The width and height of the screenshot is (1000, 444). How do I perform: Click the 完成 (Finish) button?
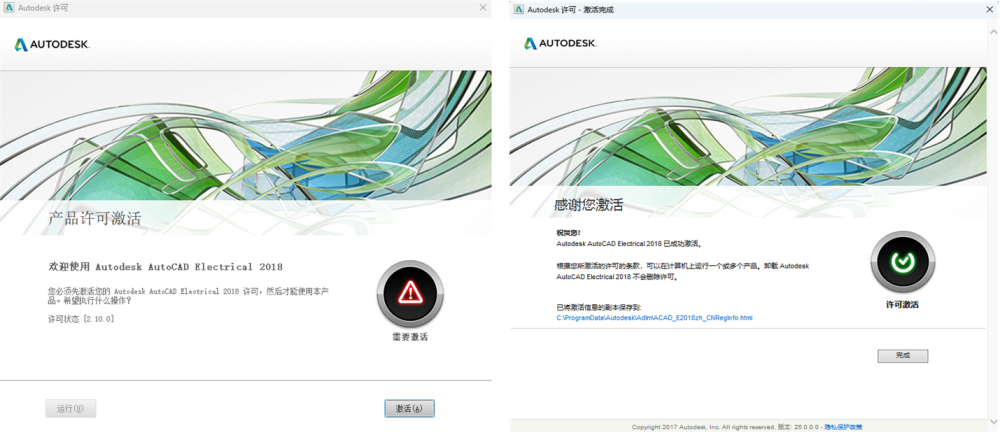coord(902,356)
